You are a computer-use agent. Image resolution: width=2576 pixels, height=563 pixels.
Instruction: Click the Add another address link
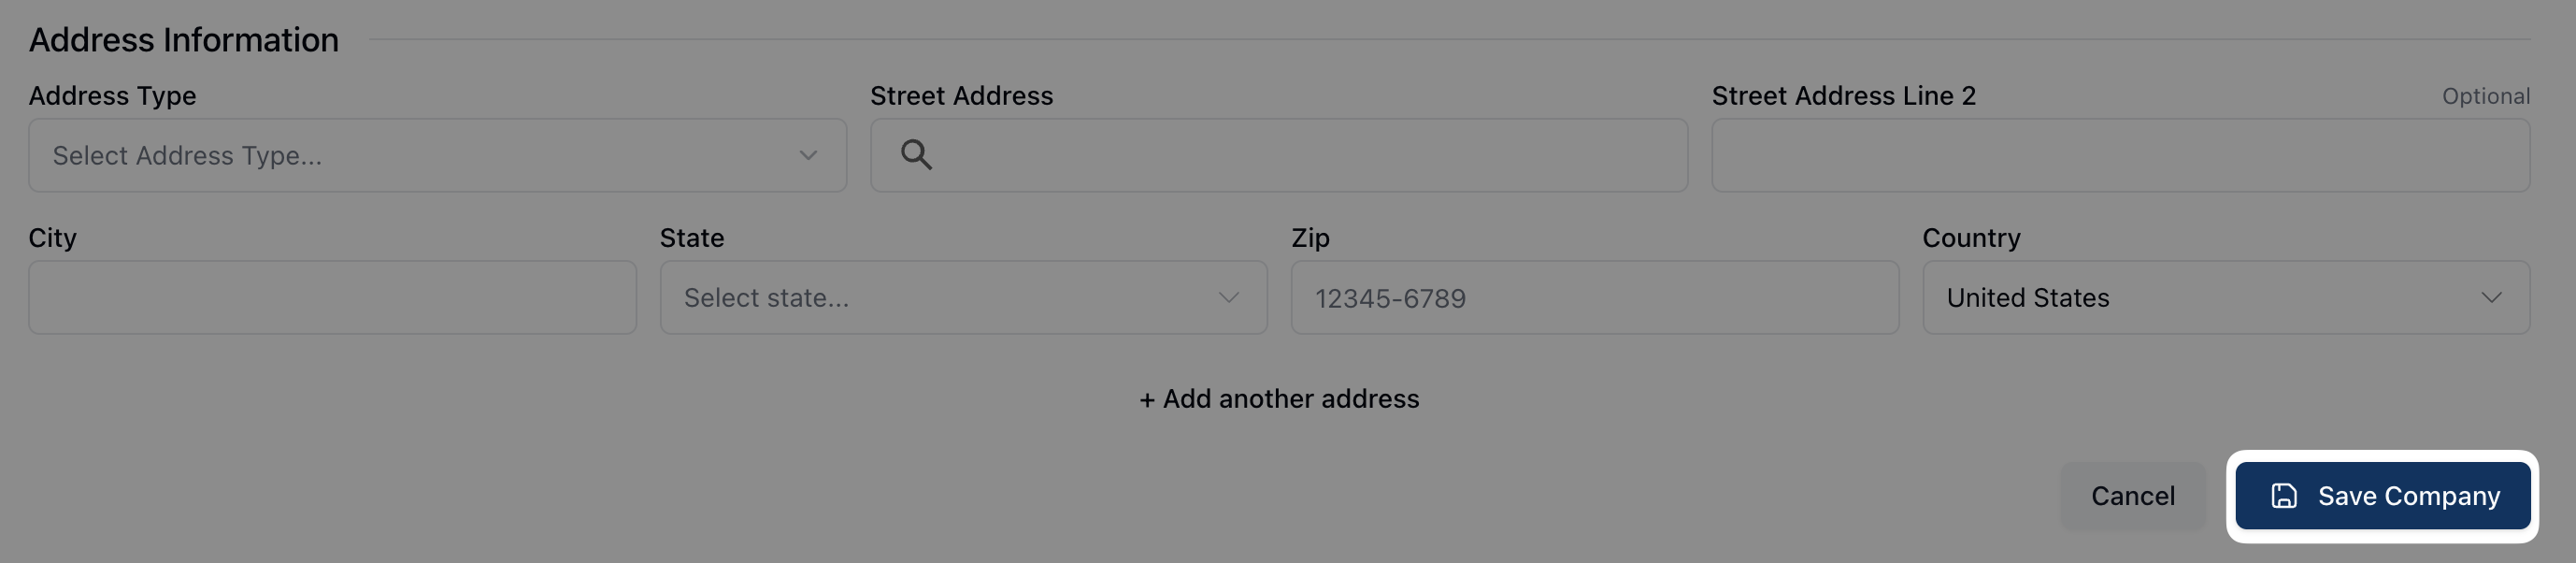[x=1279, y=399]
